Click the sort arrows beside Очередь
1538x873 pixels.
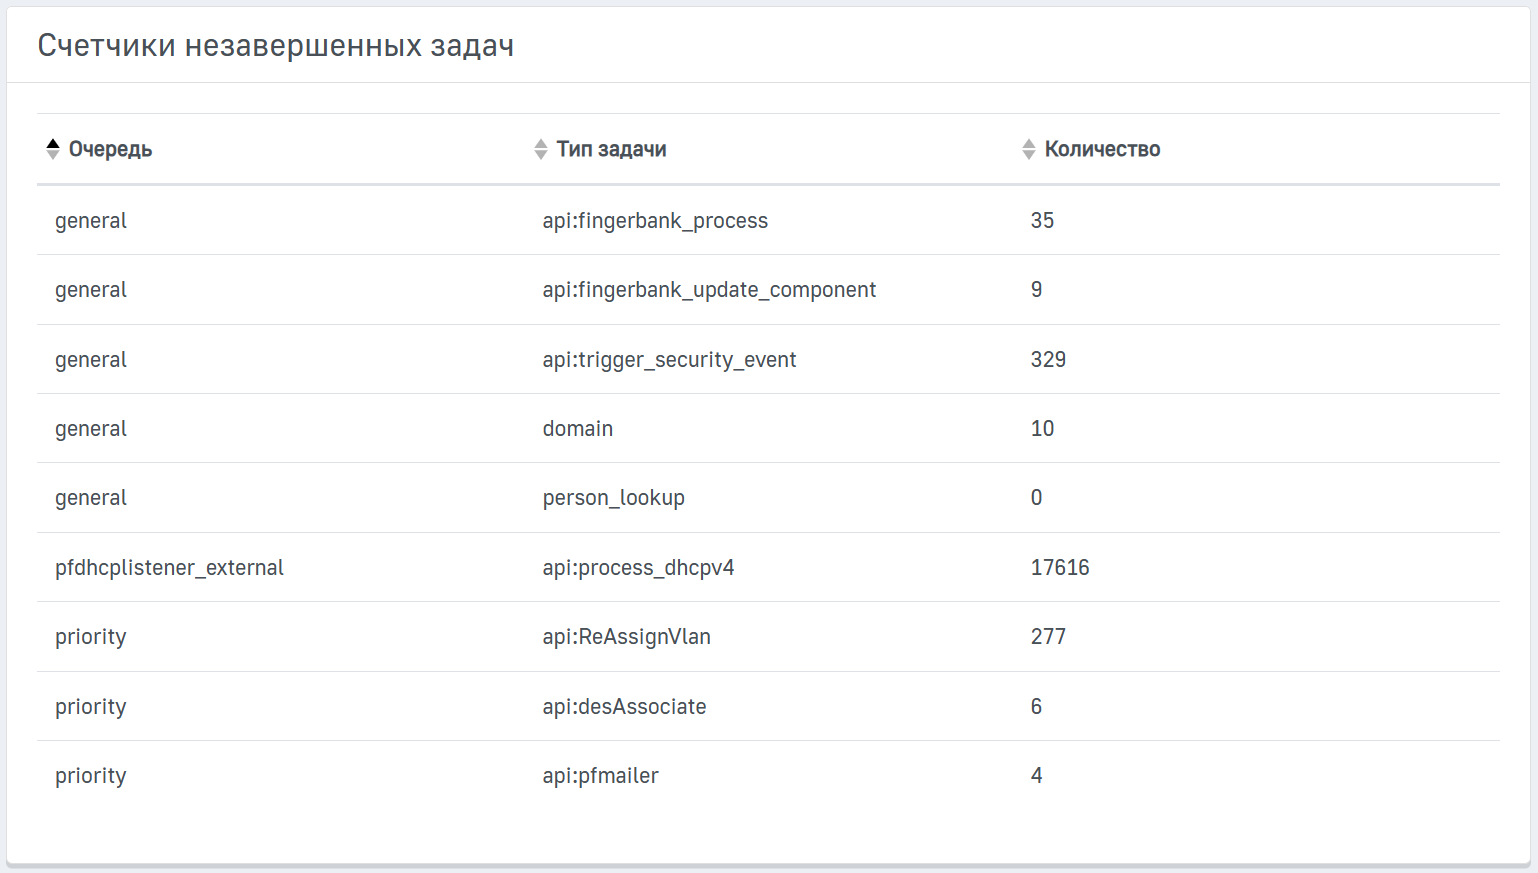click(53, 149)
